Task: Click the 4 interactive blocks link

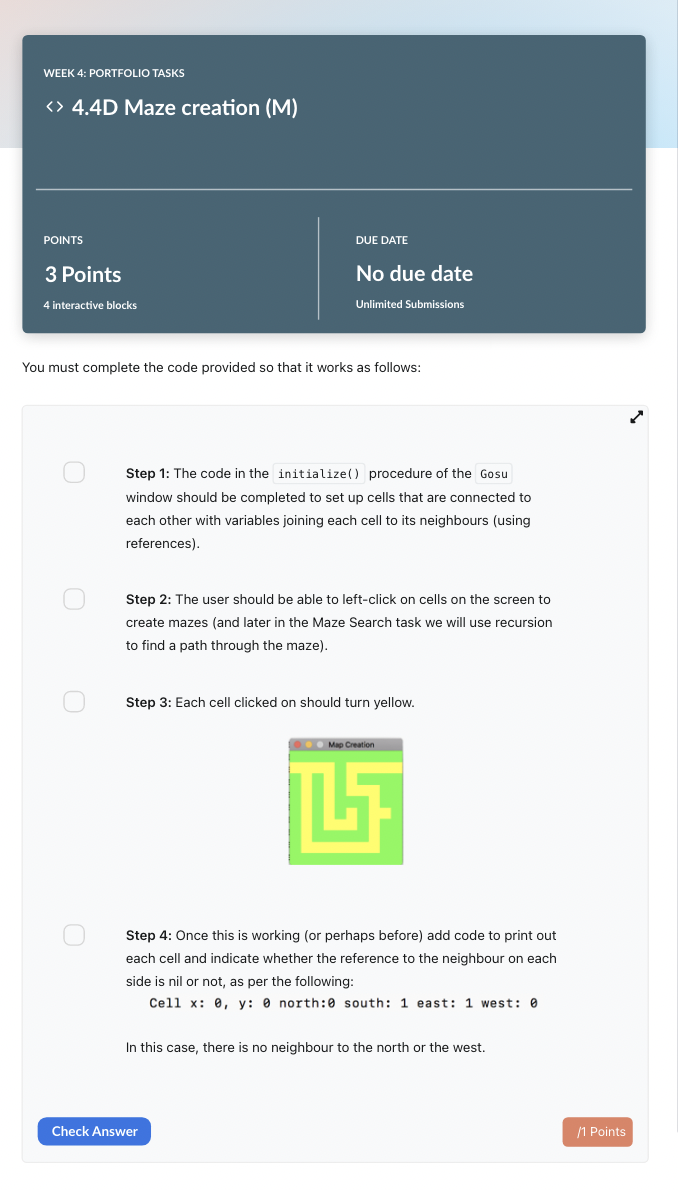Action: click(x=90, y=305)
